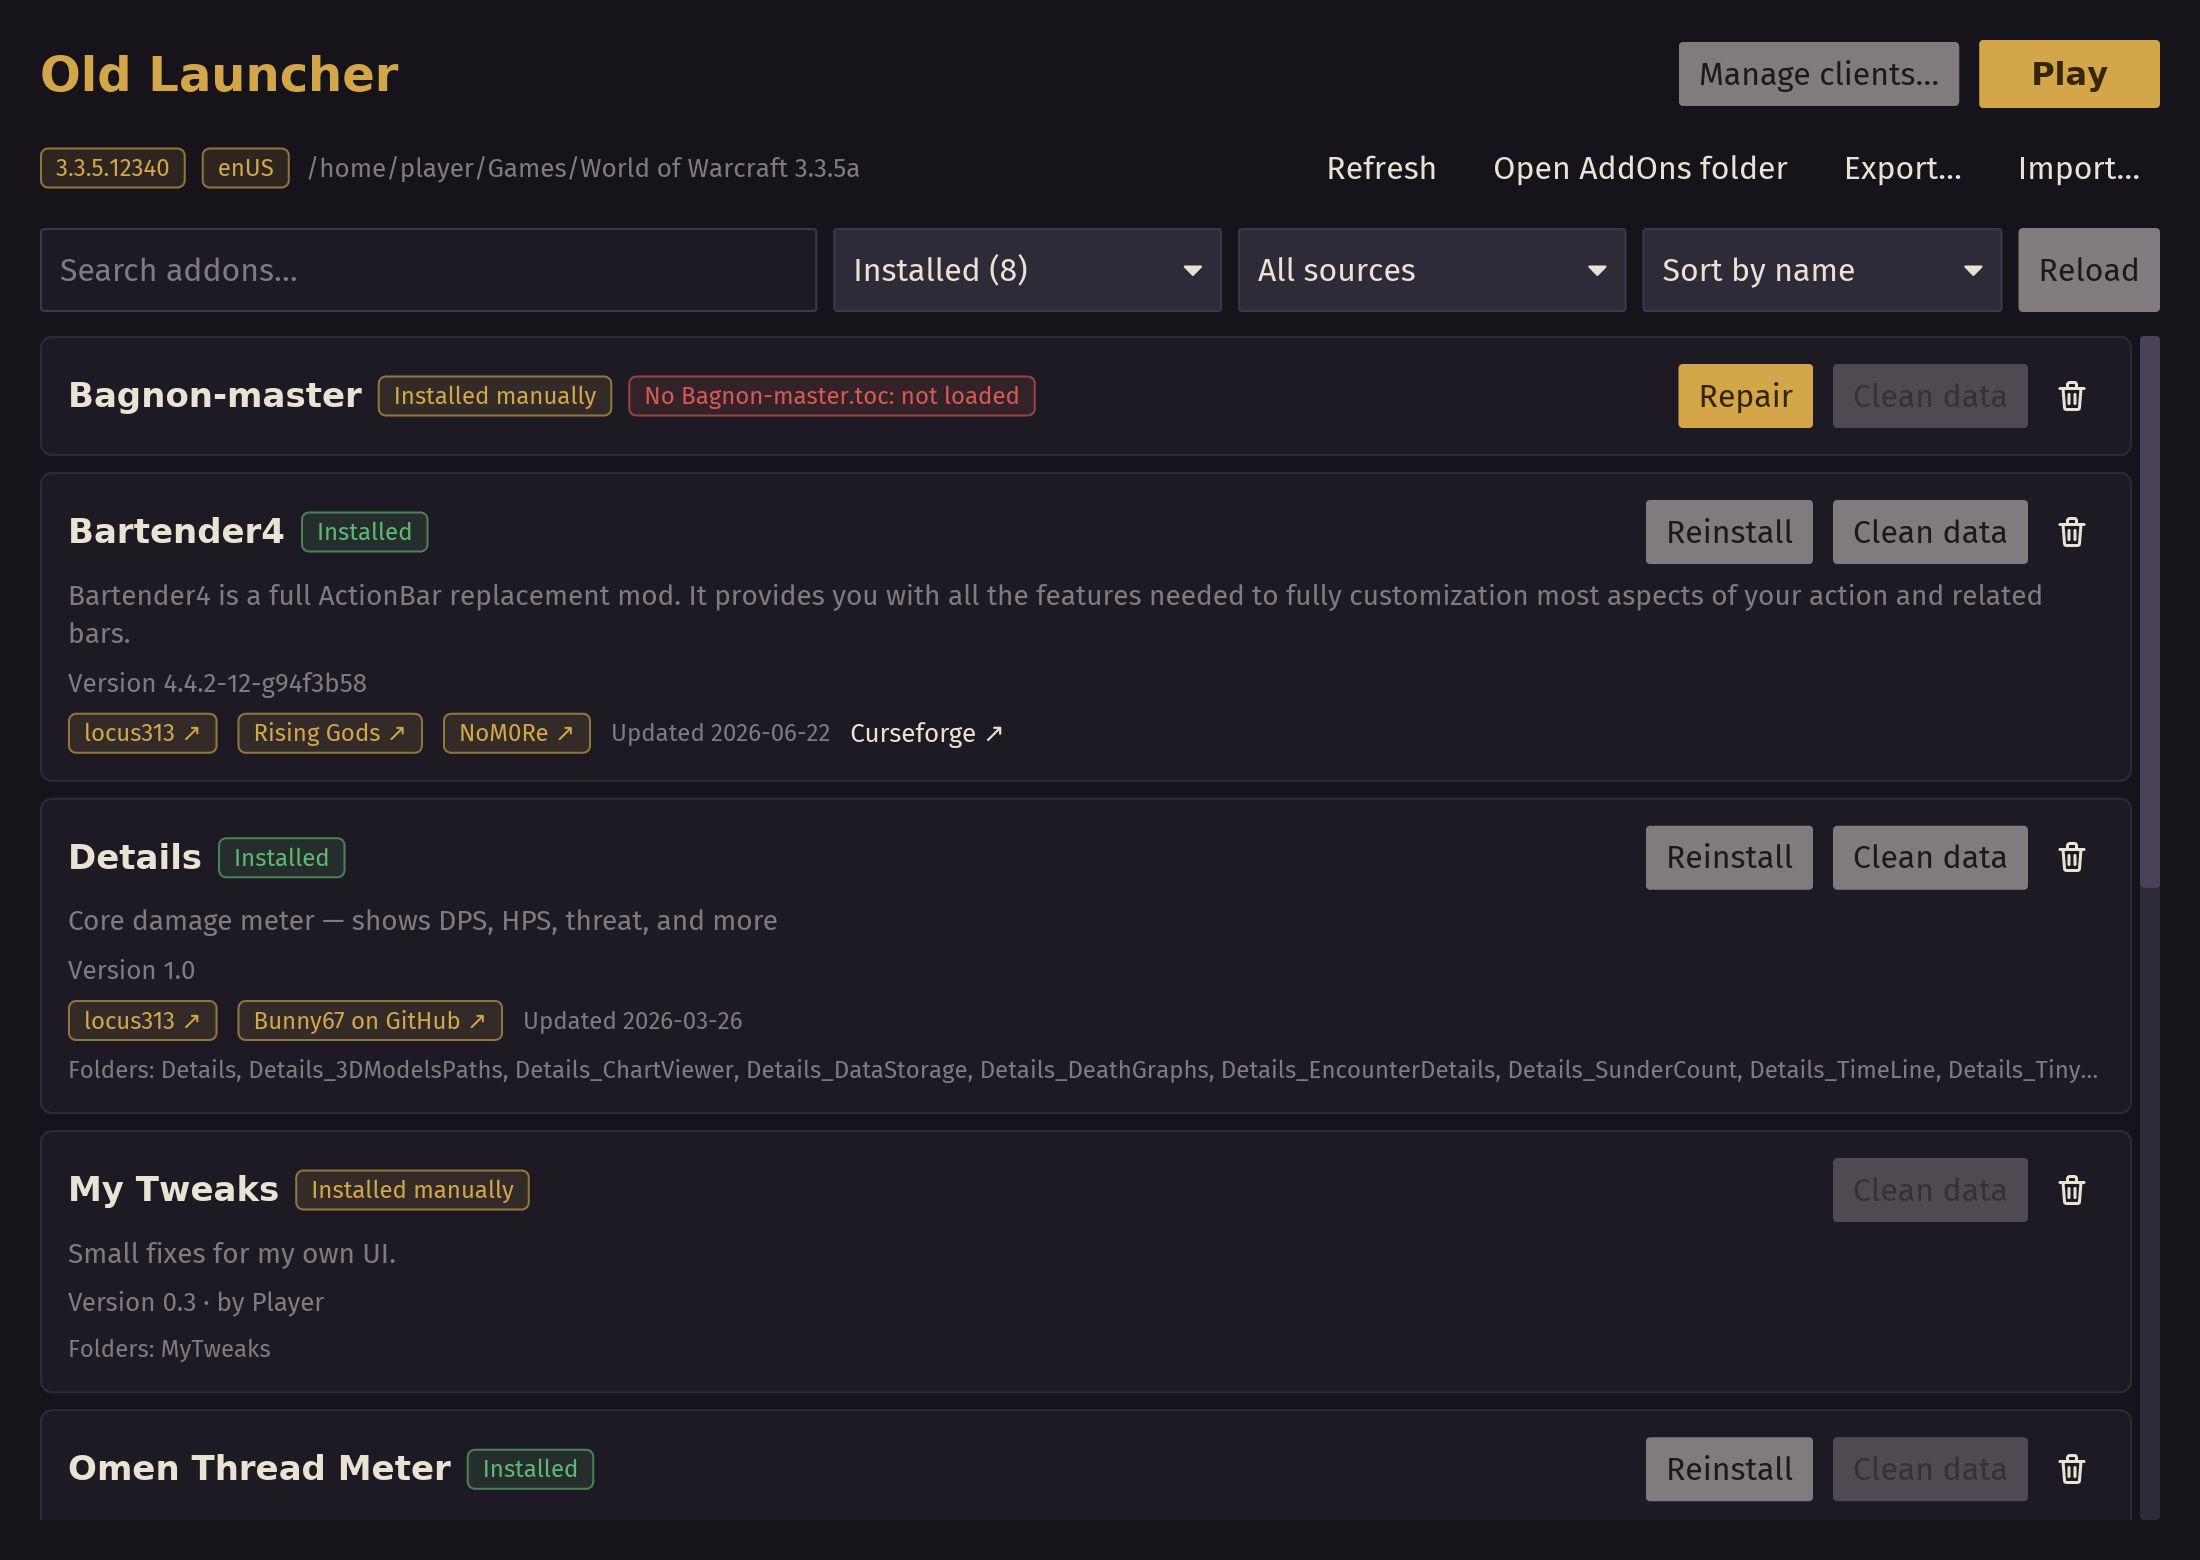Screen dimensions: 2200x1560
Task: Reinstall the Details addon
Action: tap(1729, 857)
